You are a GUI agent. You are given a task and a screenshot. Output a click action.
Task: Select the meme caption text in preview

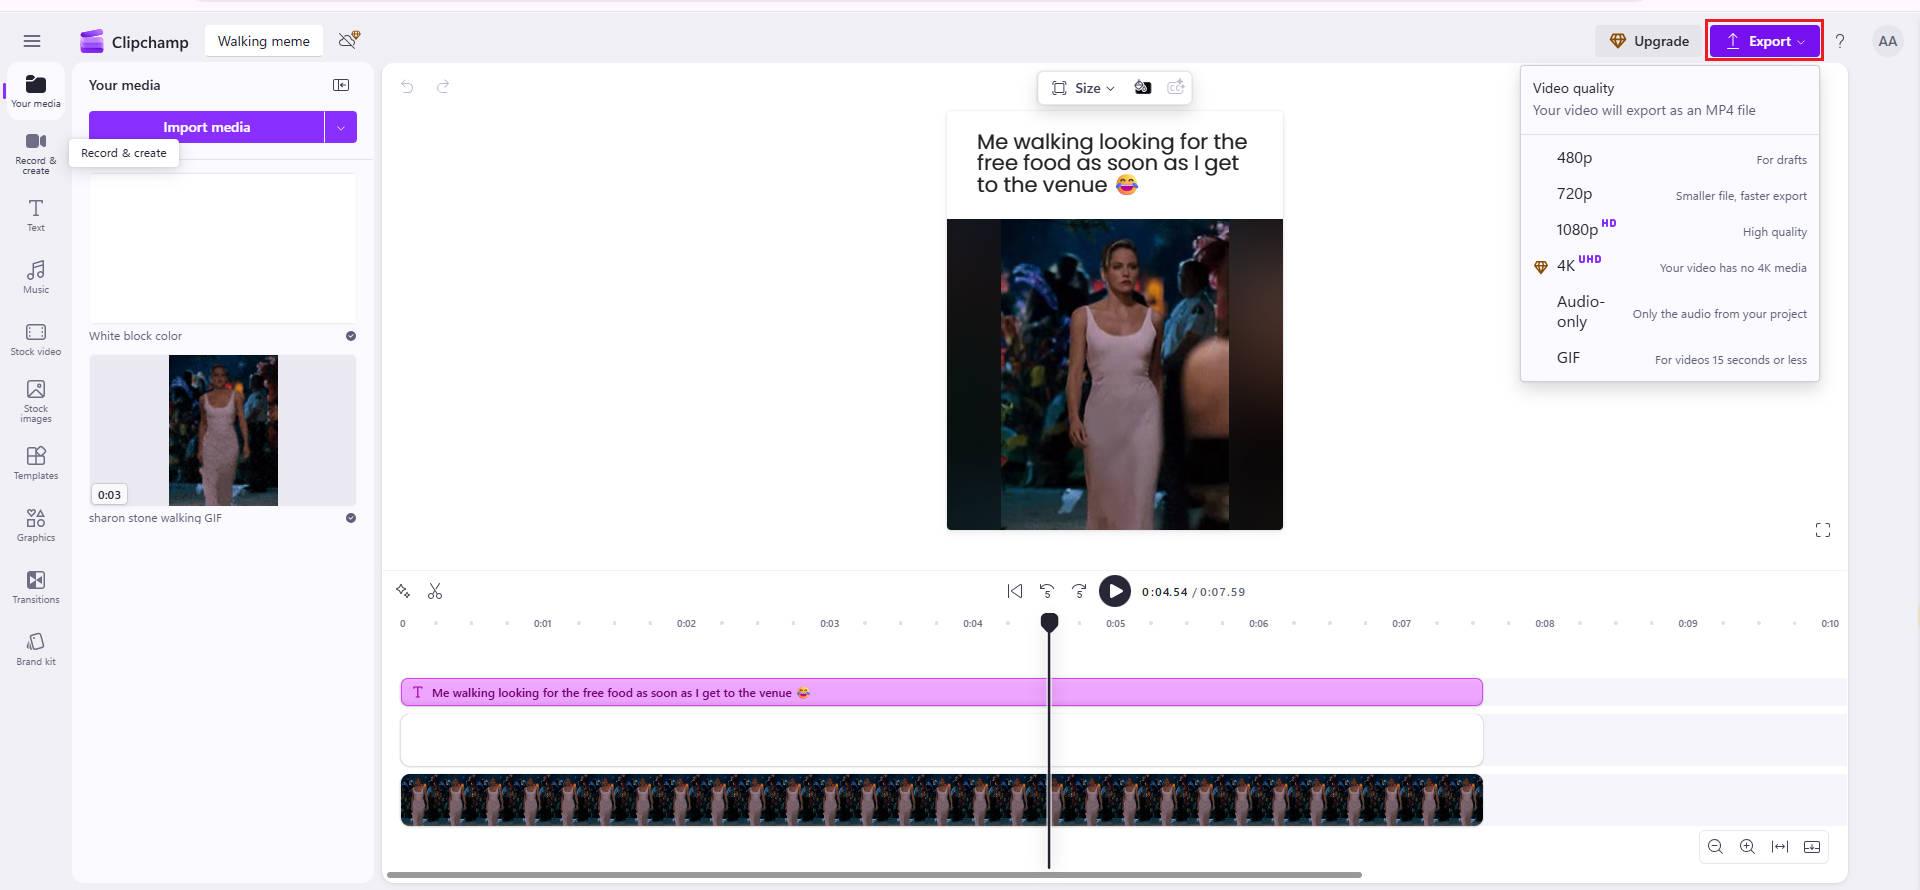(x=1111, y=163)
